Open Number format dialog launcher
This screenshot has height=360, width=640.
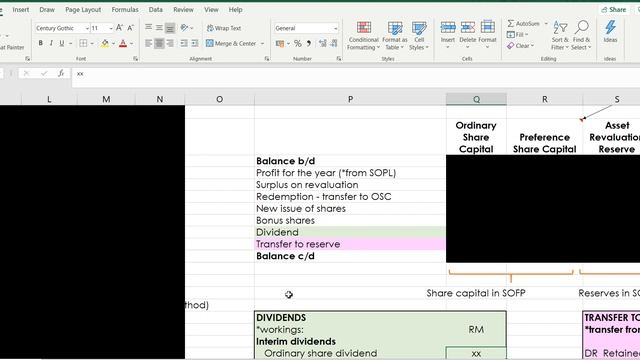pyautogui.click(x=339, y=59)
